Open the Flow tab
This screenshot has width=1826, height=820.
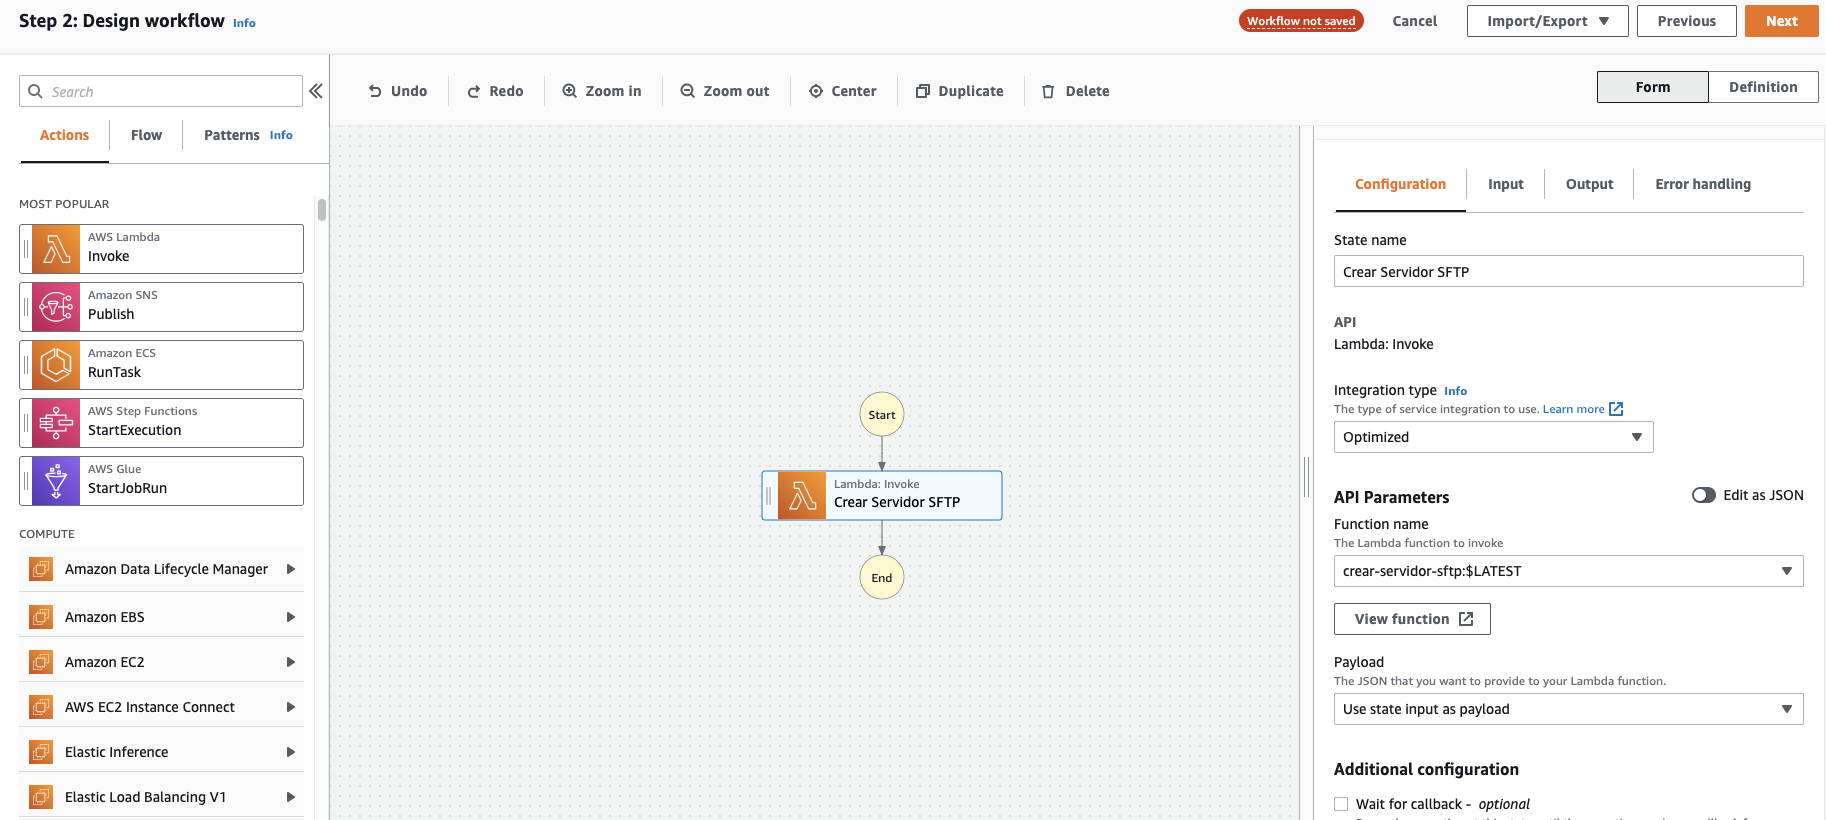click(146, 135)
